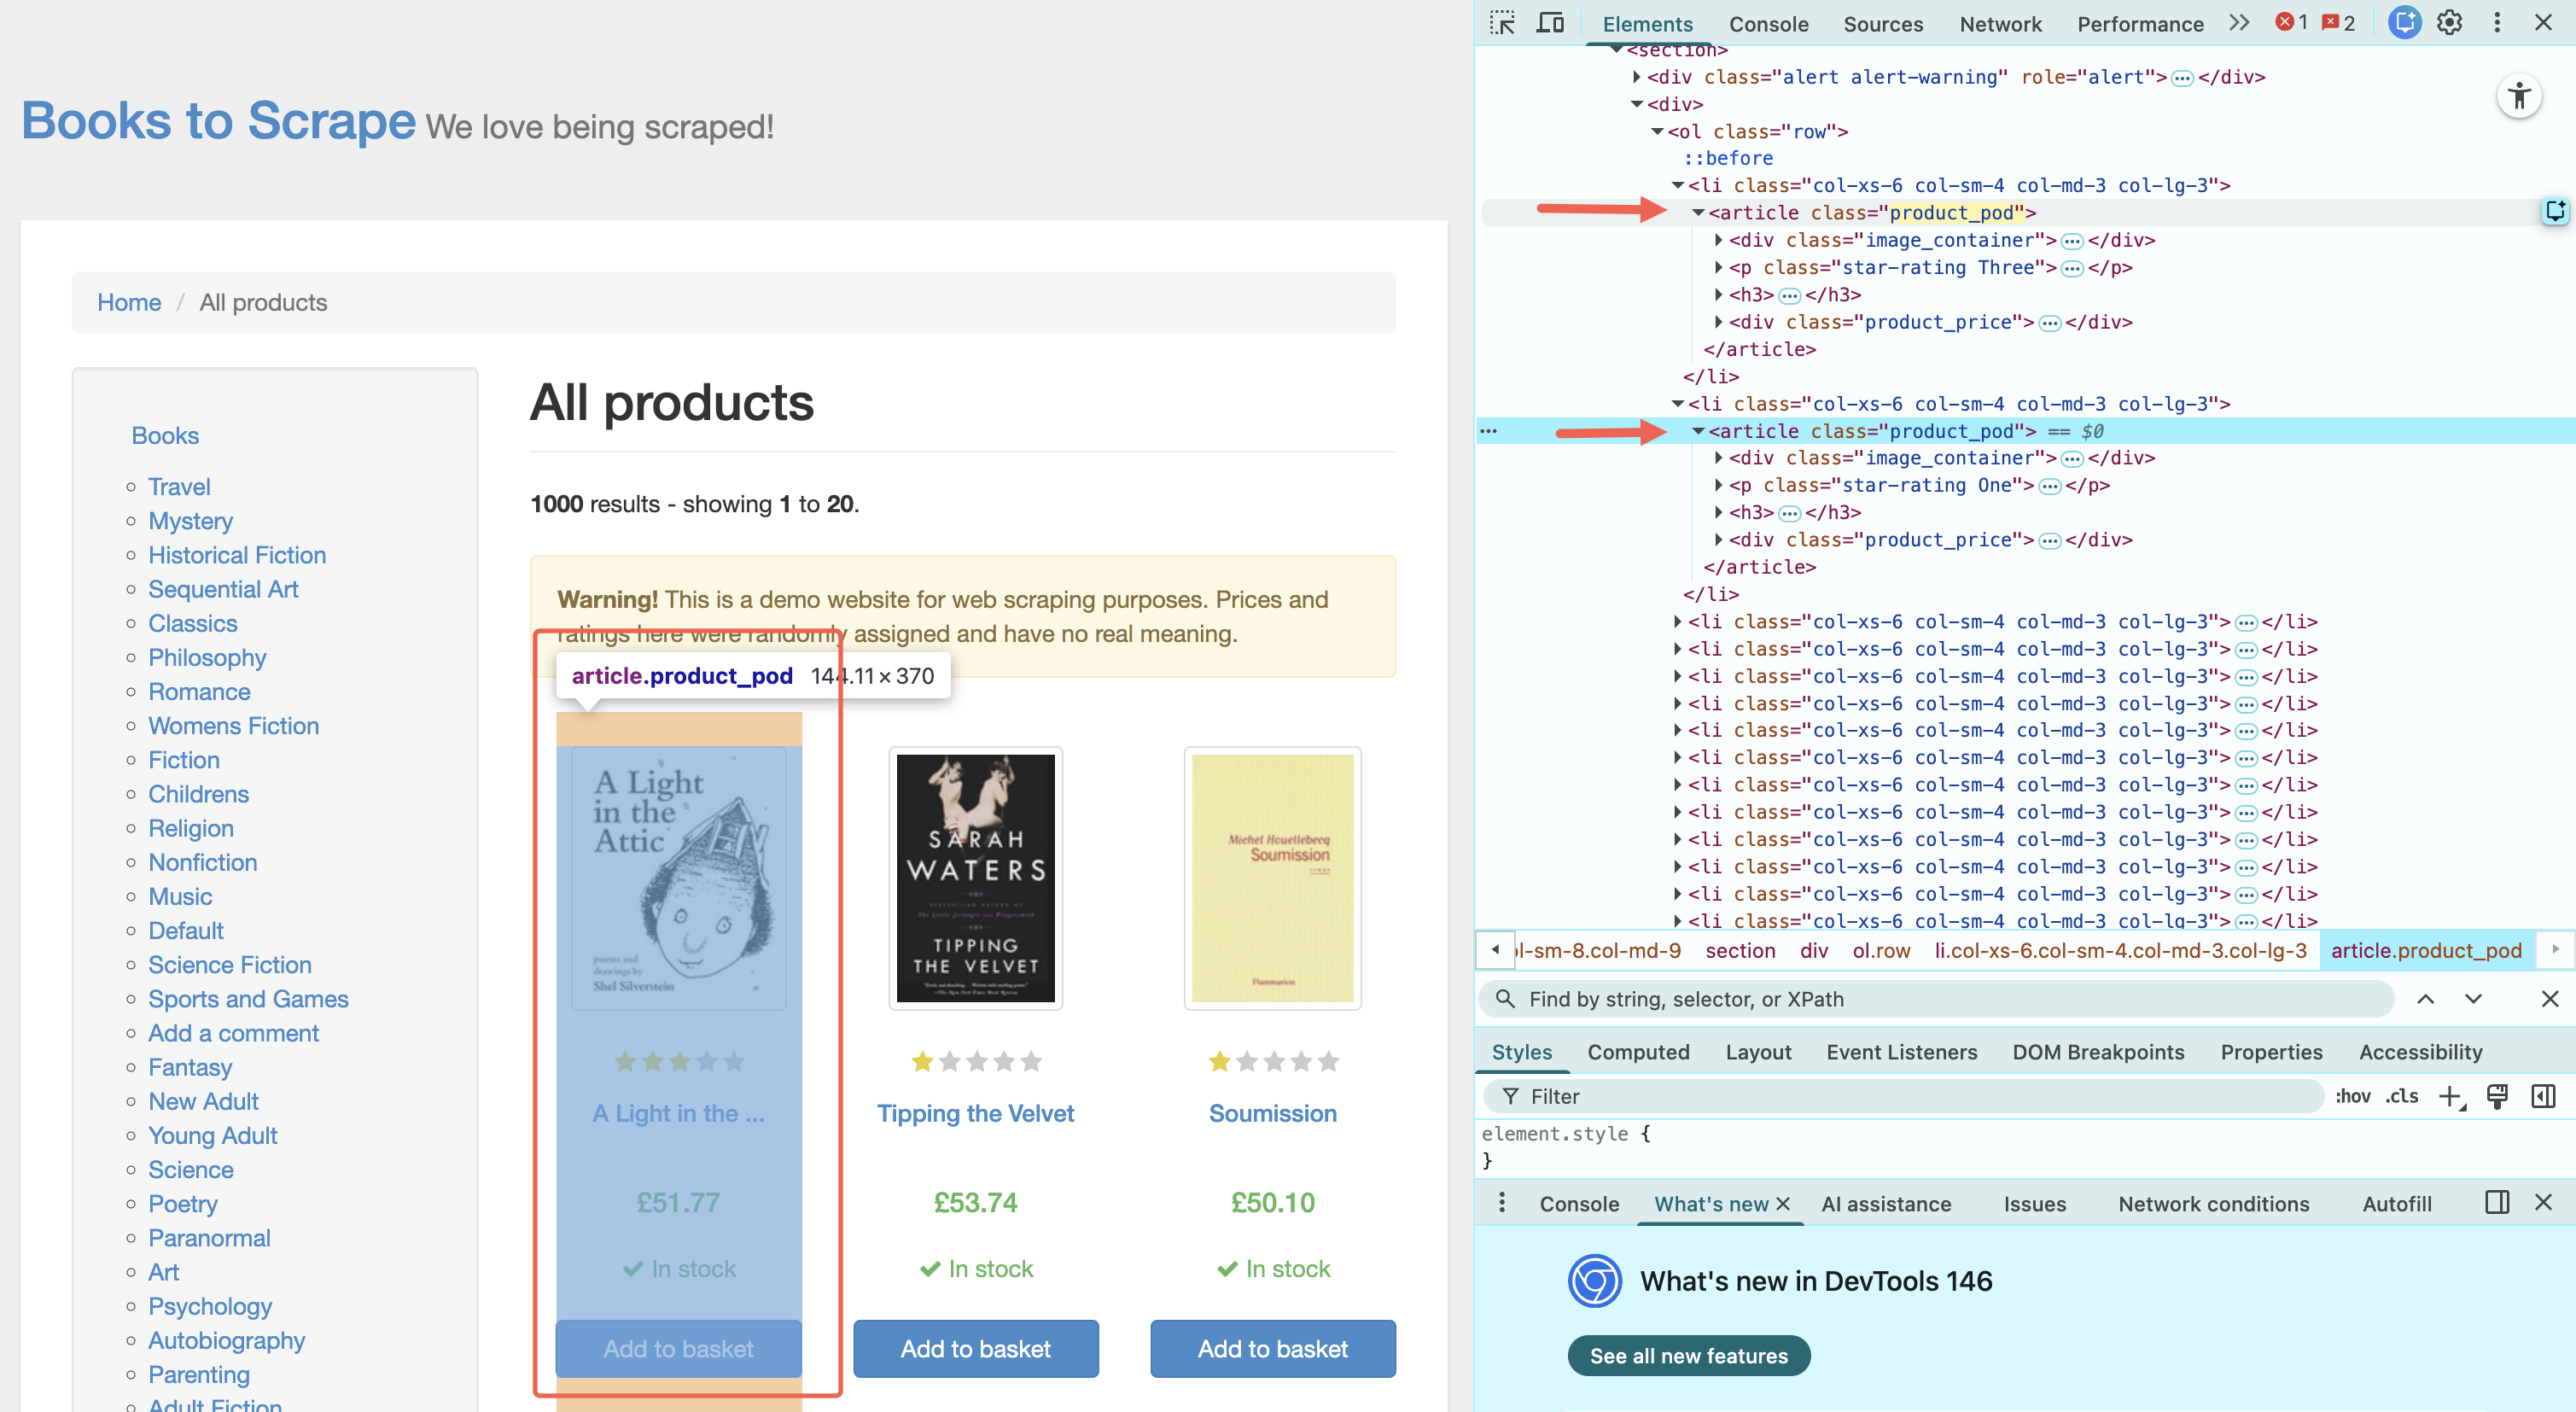Viewport: 2576px width, 1412px height.
Task: Open the Science Fiction category link
Action: click(230, 965)
